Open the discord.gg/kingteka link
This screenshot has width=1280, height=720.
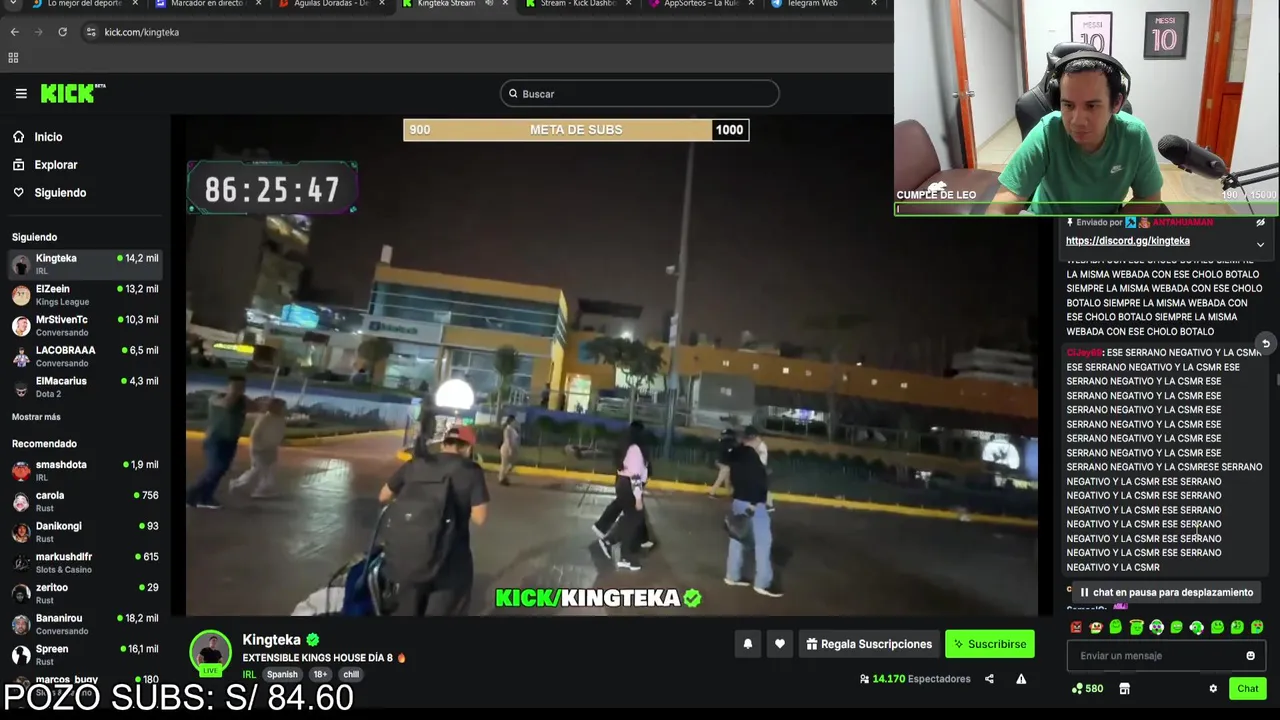(1127, 241)
